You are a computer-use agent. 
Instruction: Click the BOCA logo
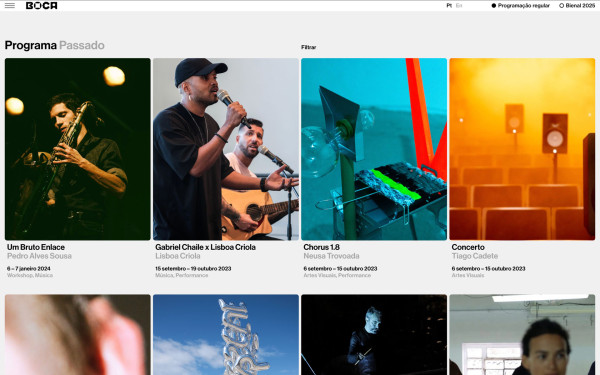[x=41, y=5]
